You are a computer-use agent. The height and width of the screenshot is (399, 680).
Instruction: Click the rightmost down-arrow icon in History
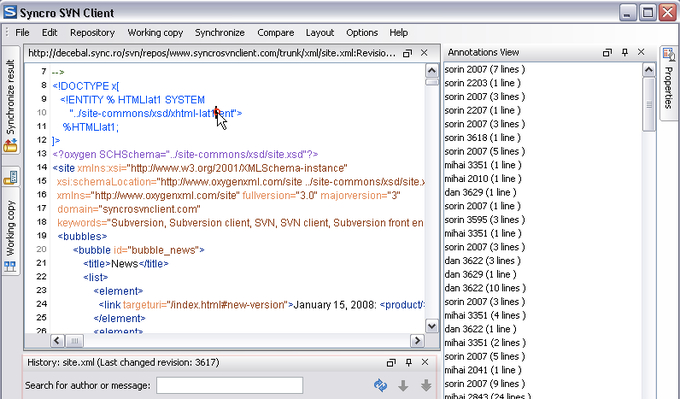426,385
